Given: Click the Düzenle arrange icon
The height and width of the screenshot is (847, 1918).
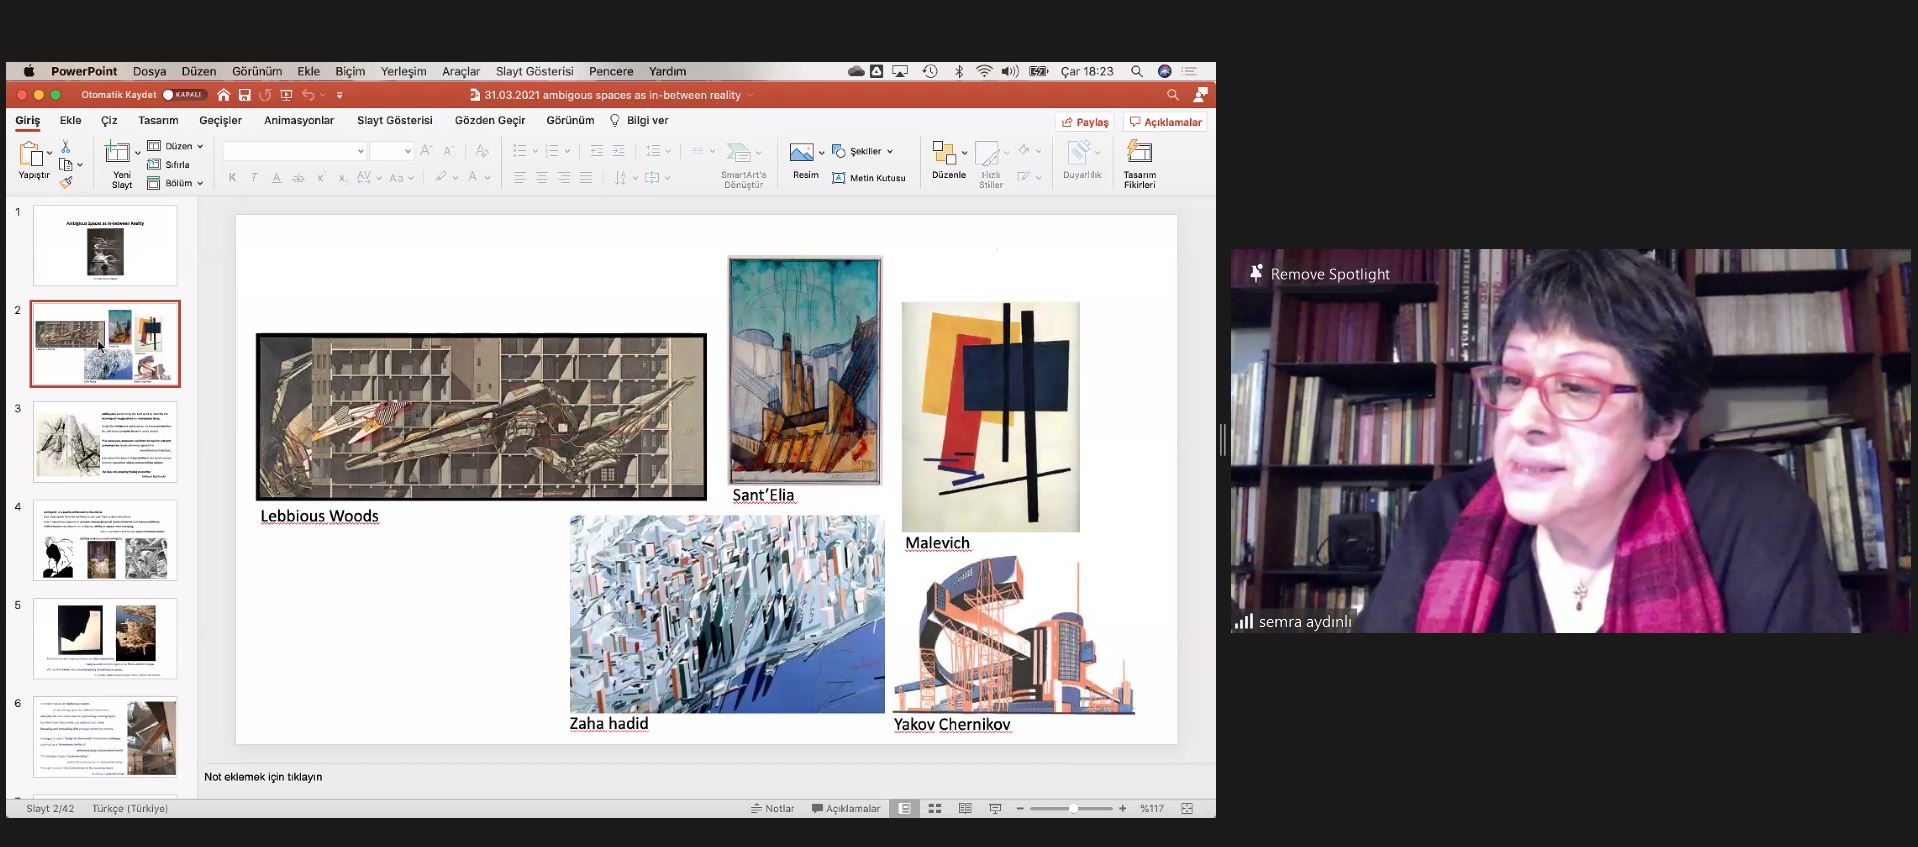Looking at the screenshot, I should click(x=943, y=152).
